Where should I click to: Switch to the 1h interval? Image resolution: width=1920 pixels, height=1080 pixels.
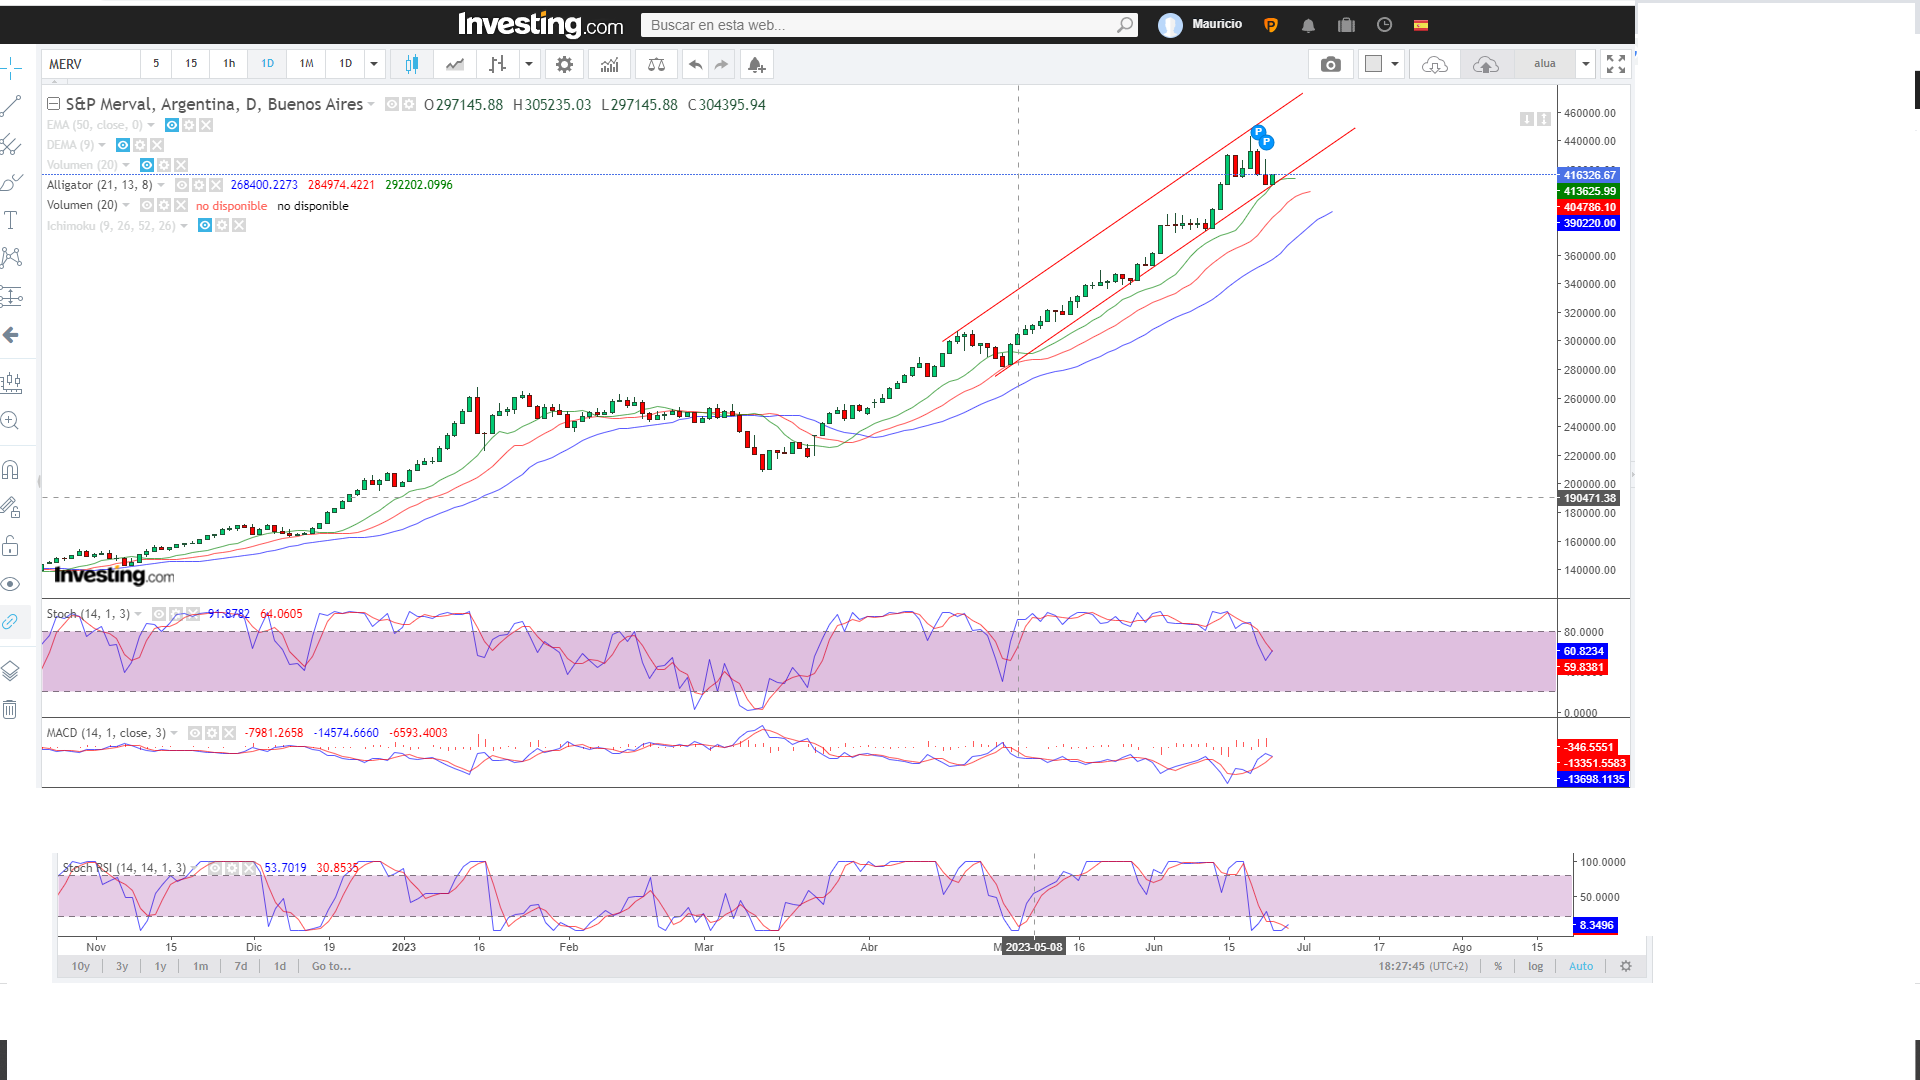[x=229, y=64]
